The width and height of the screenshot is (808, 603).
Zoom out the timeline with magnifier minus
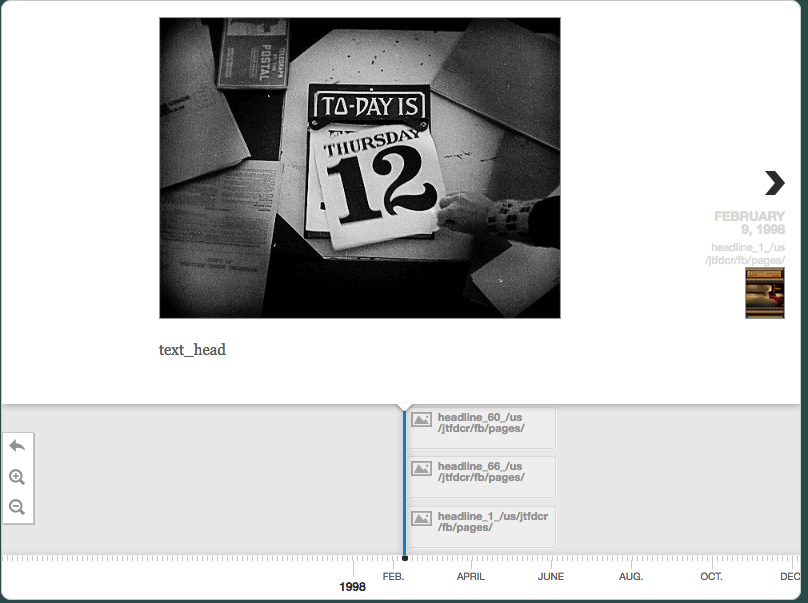(x=17, y=507)
